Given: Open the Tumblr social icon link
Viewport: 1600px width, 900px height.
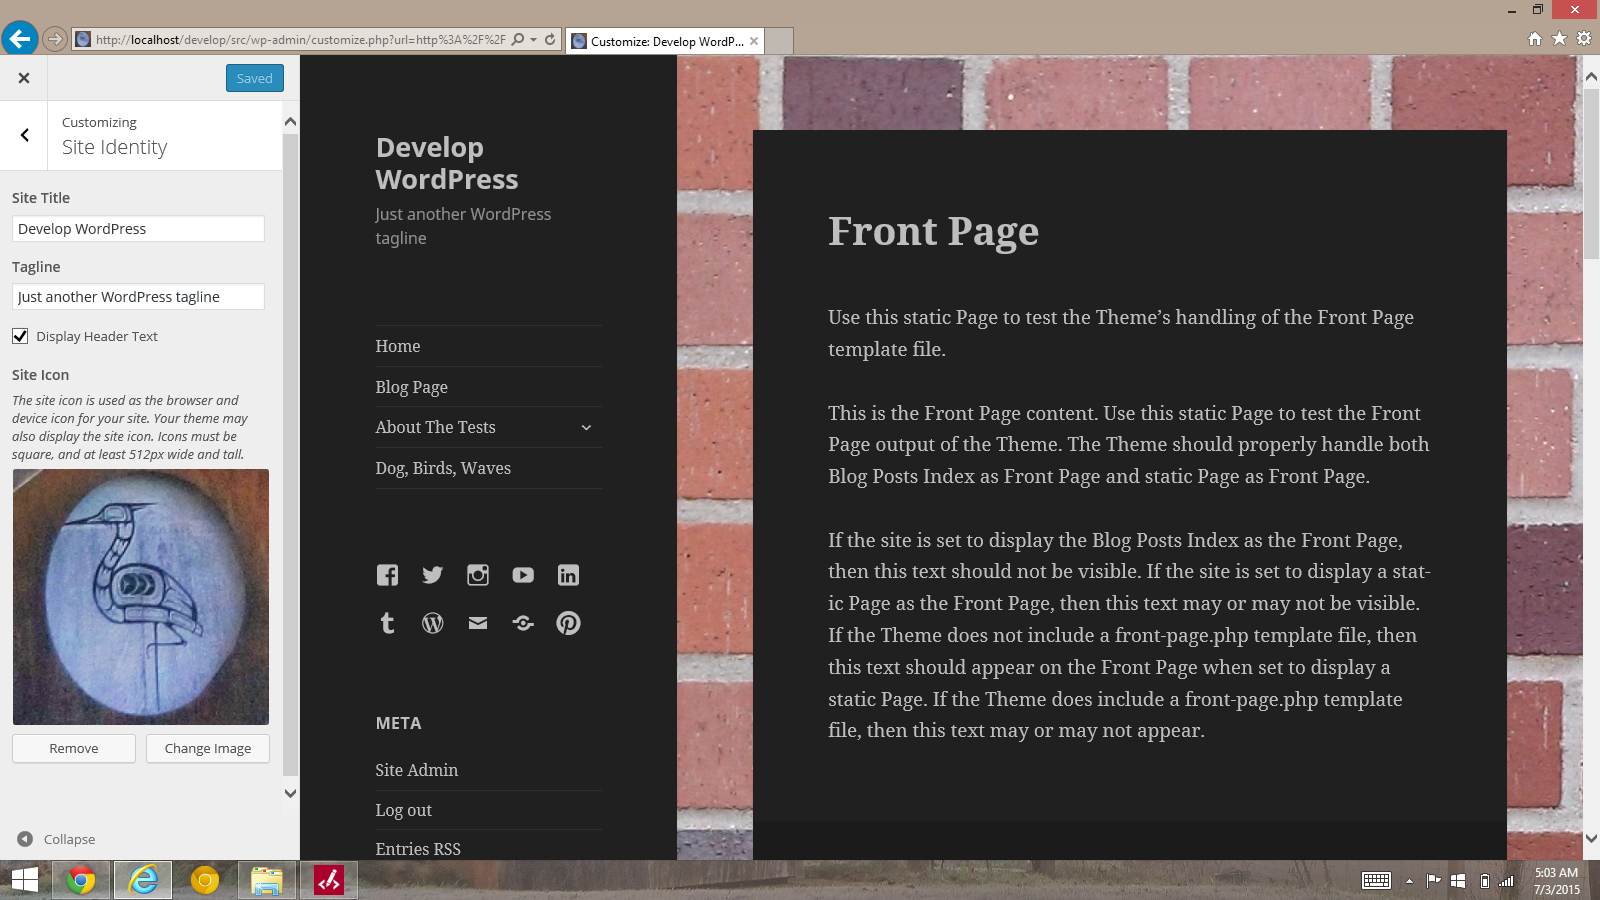Looking at the screenshot, I should tap(387, 623).
